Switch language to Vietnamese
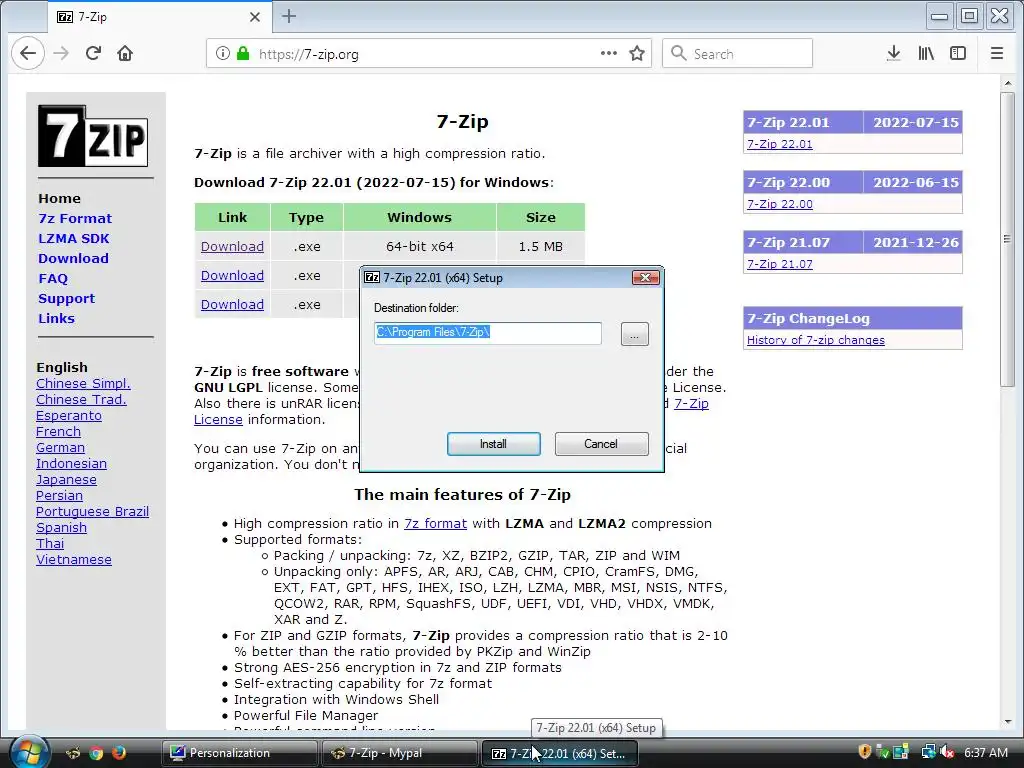This screenshot has width=1024, height=768. (74, 560)
